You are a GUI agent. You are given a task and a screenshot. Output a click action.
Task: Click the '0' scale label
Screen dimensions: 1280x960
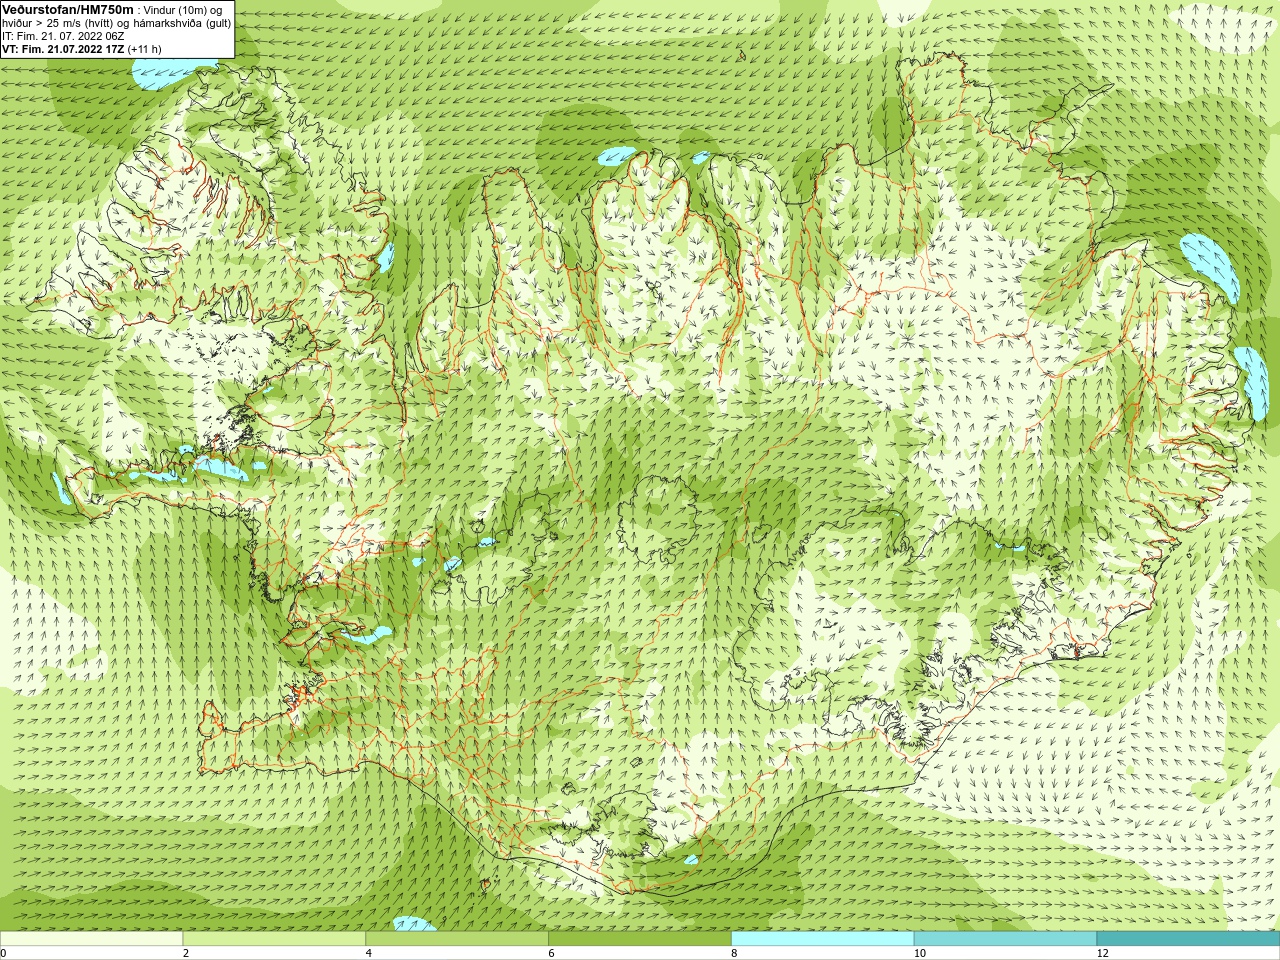click(3, 953)
